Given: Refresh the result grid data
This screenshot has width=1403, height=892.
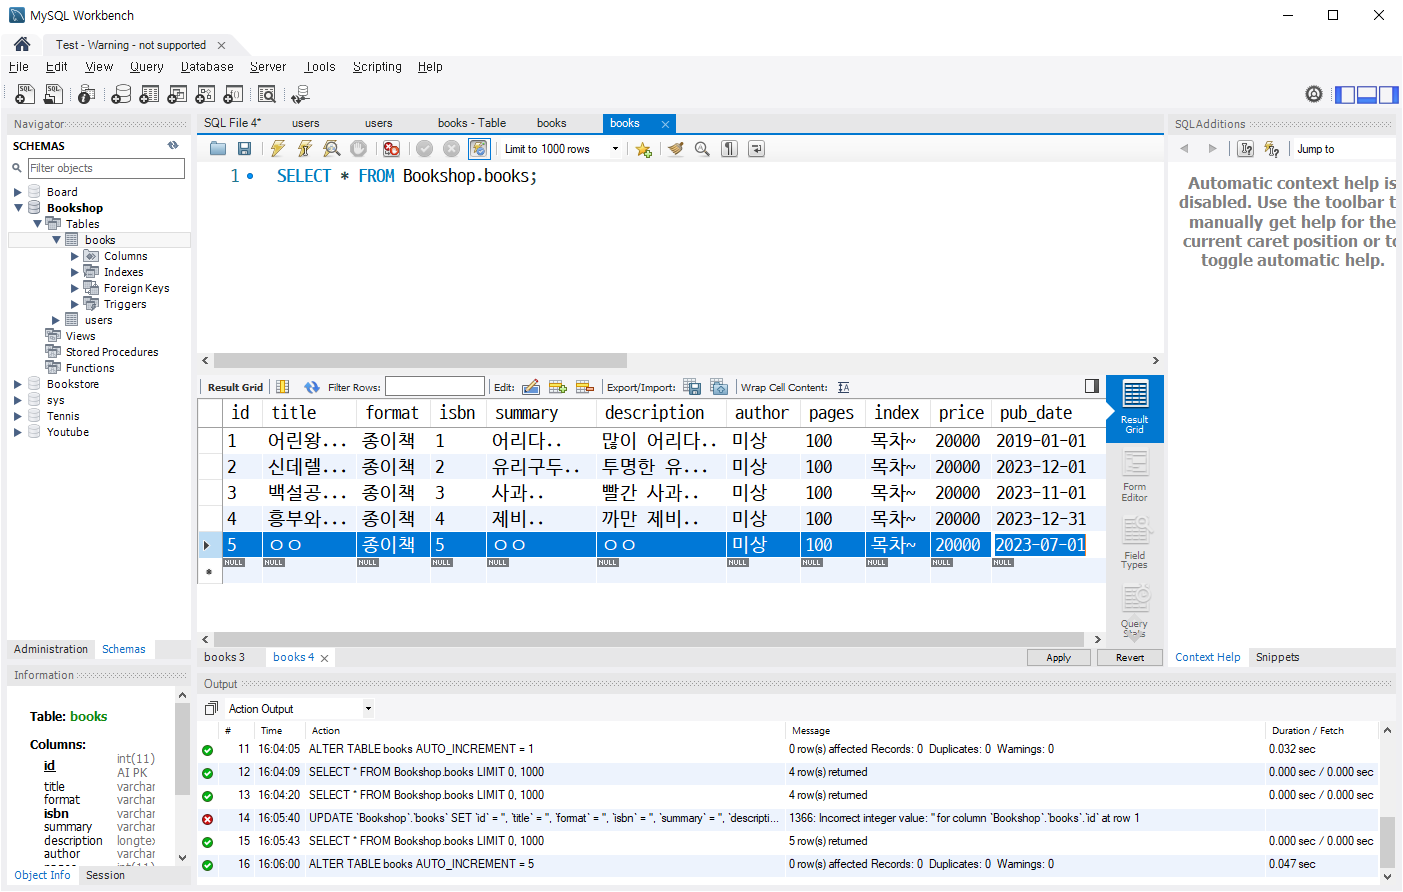Looking at the screenshot, I should pyautogui.click(x=312, y=387).
